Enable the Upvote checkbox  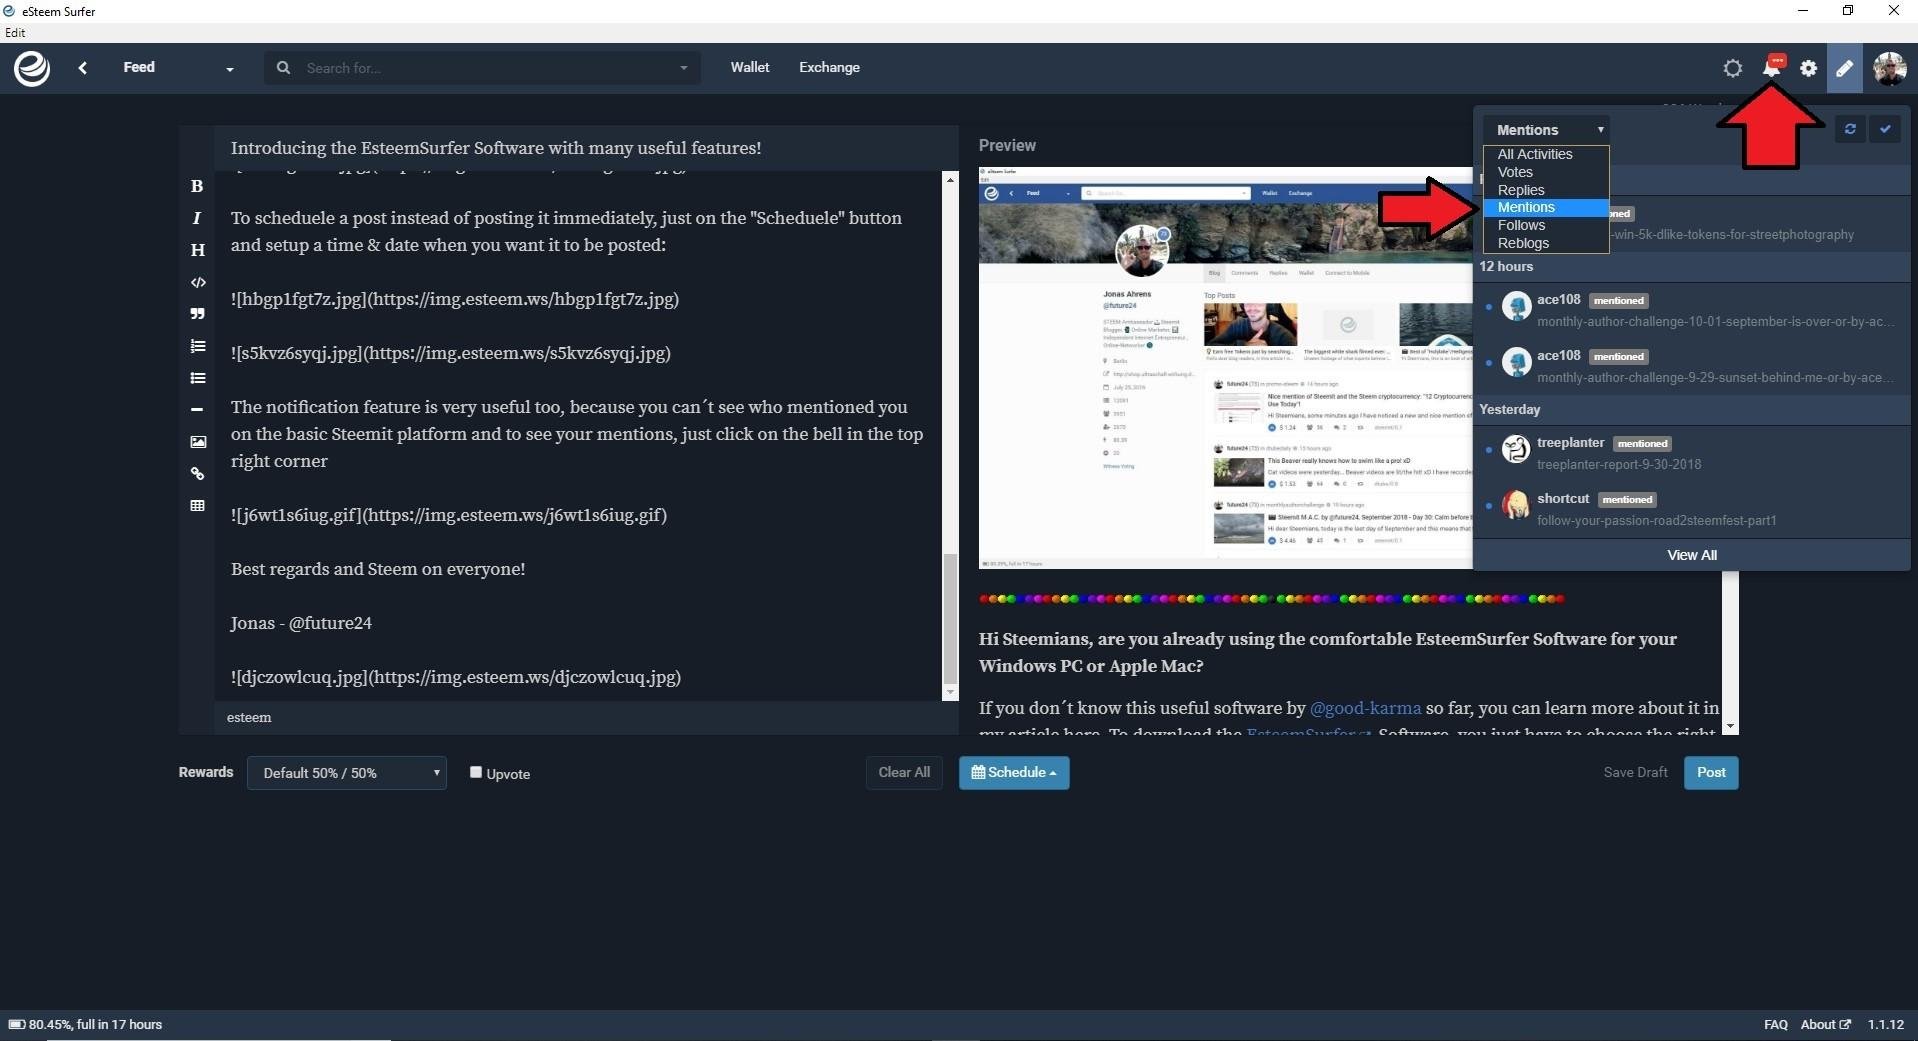[x=476, y=772]
